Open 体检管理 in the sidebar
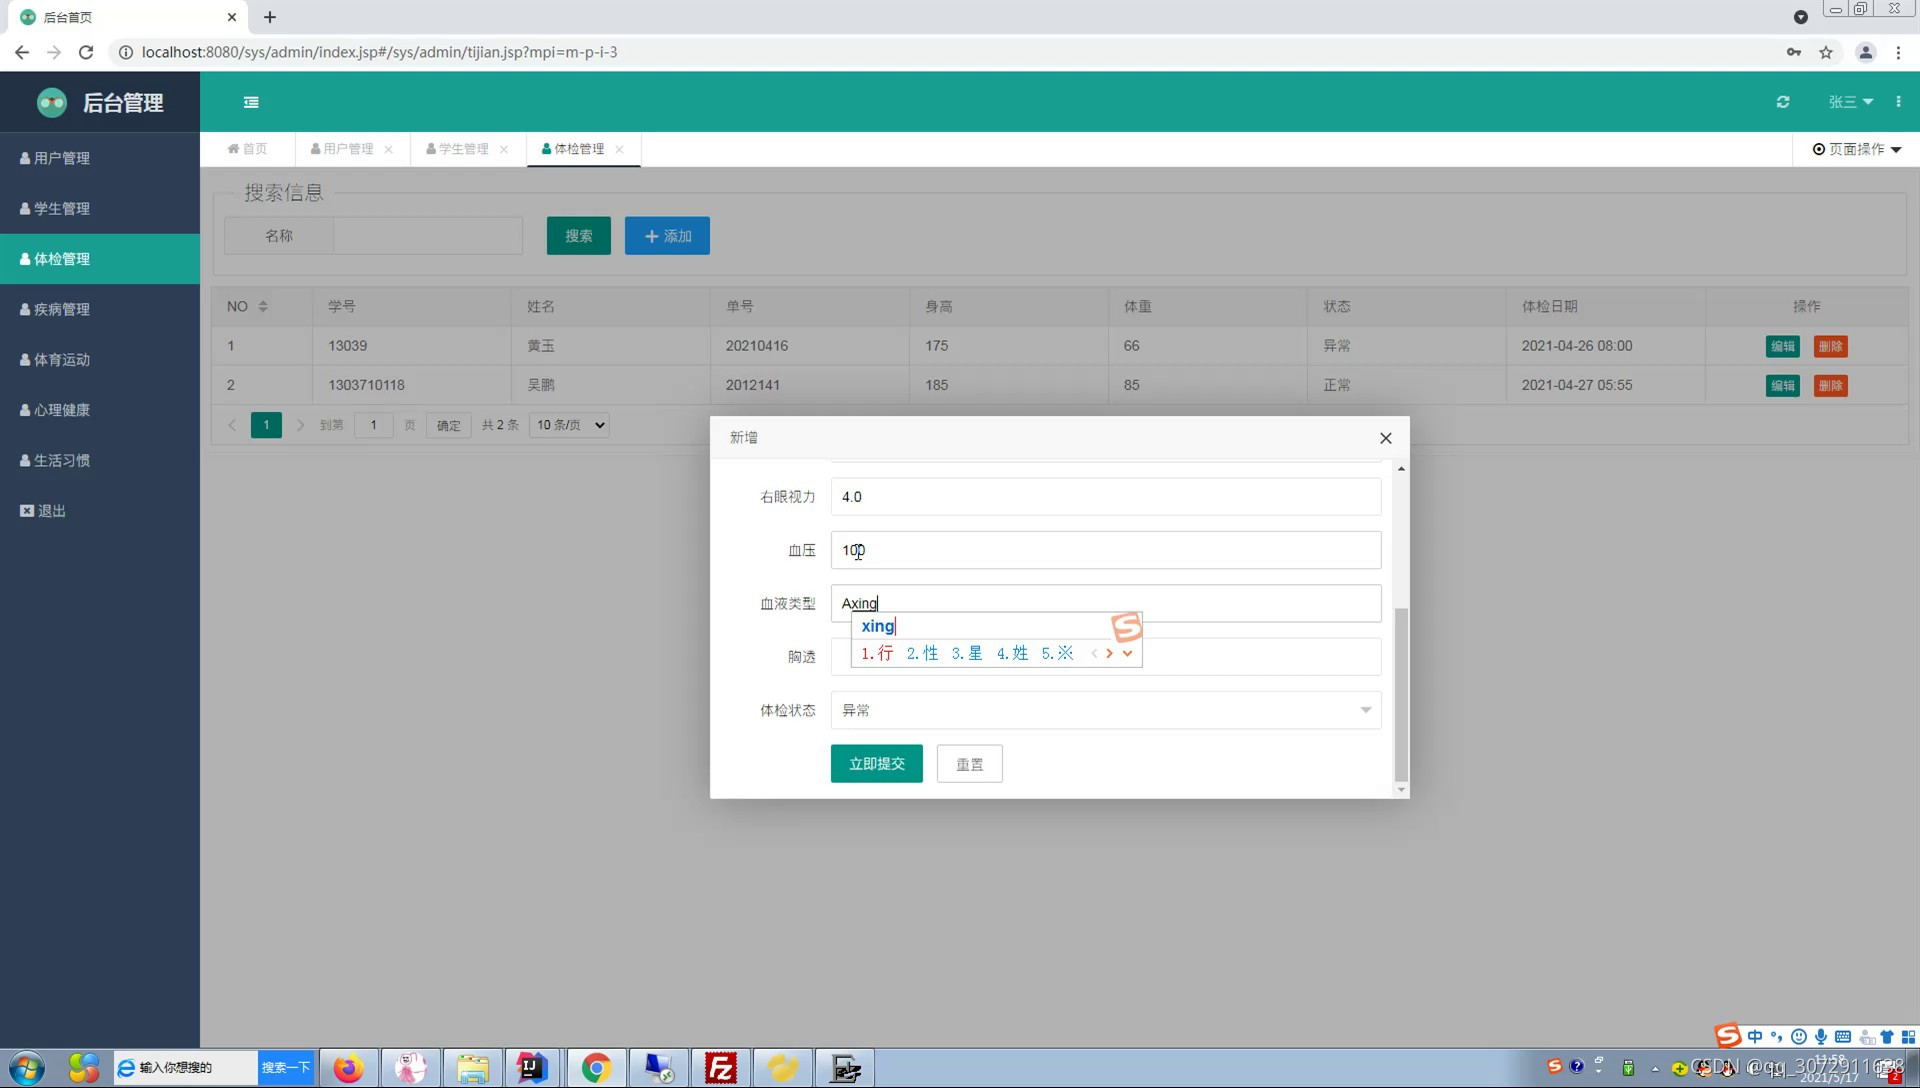 (100, 259)
